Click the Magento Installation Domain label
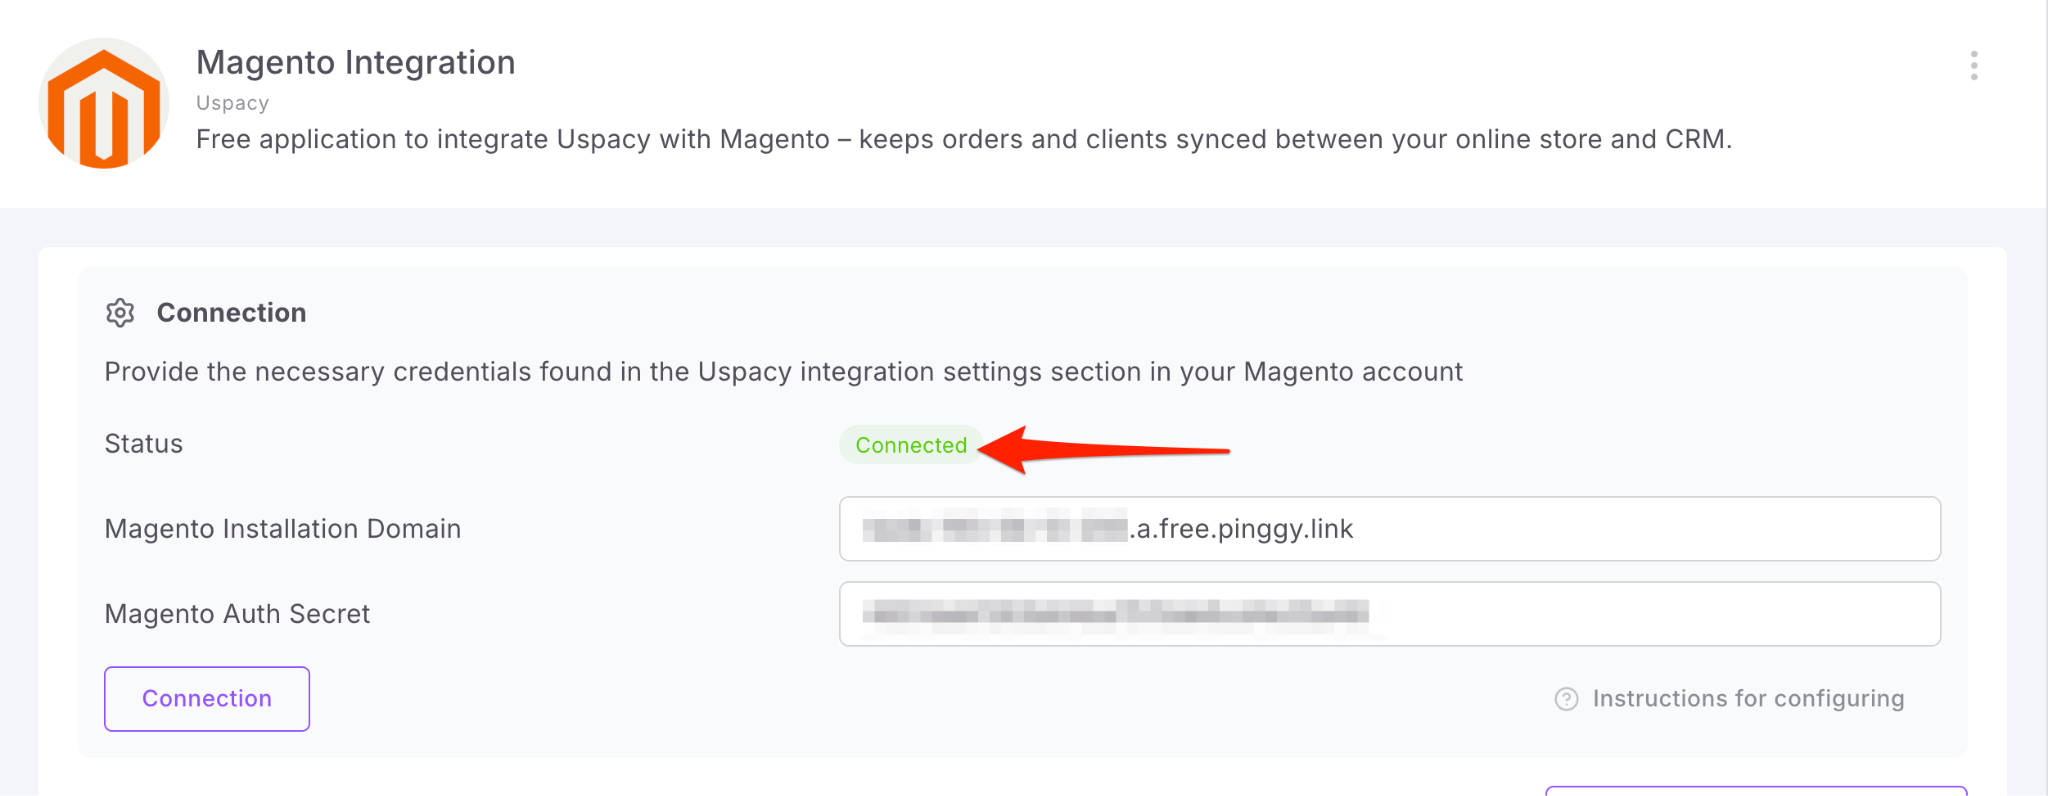Screen dimensions: 2048x796 click(x=283, y=529)
